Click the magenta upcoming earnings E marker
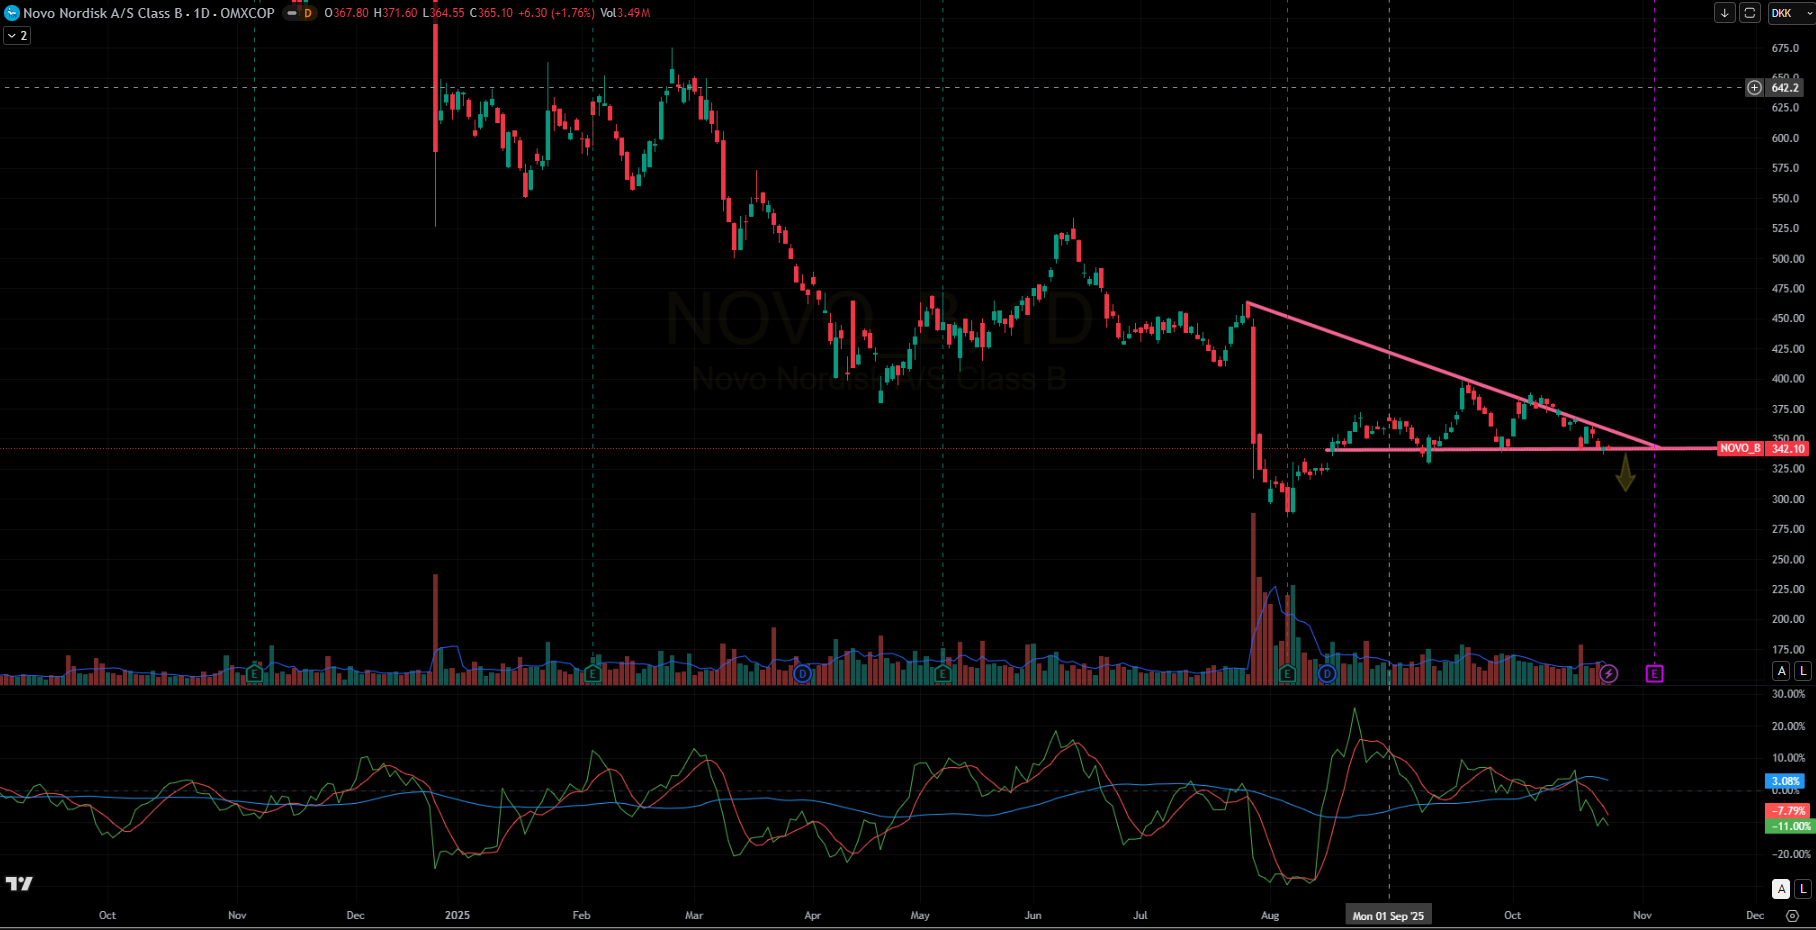 1654,674
